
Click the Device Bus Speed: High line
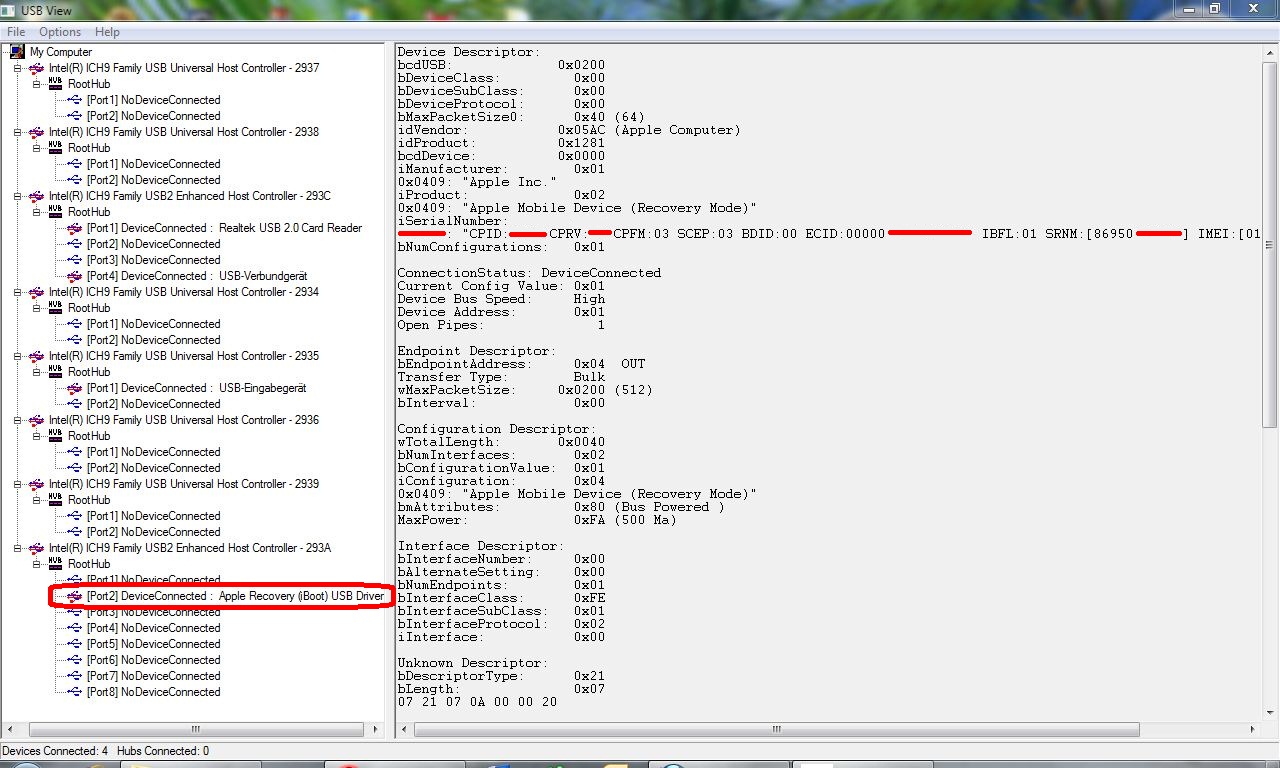pos(501,299)
